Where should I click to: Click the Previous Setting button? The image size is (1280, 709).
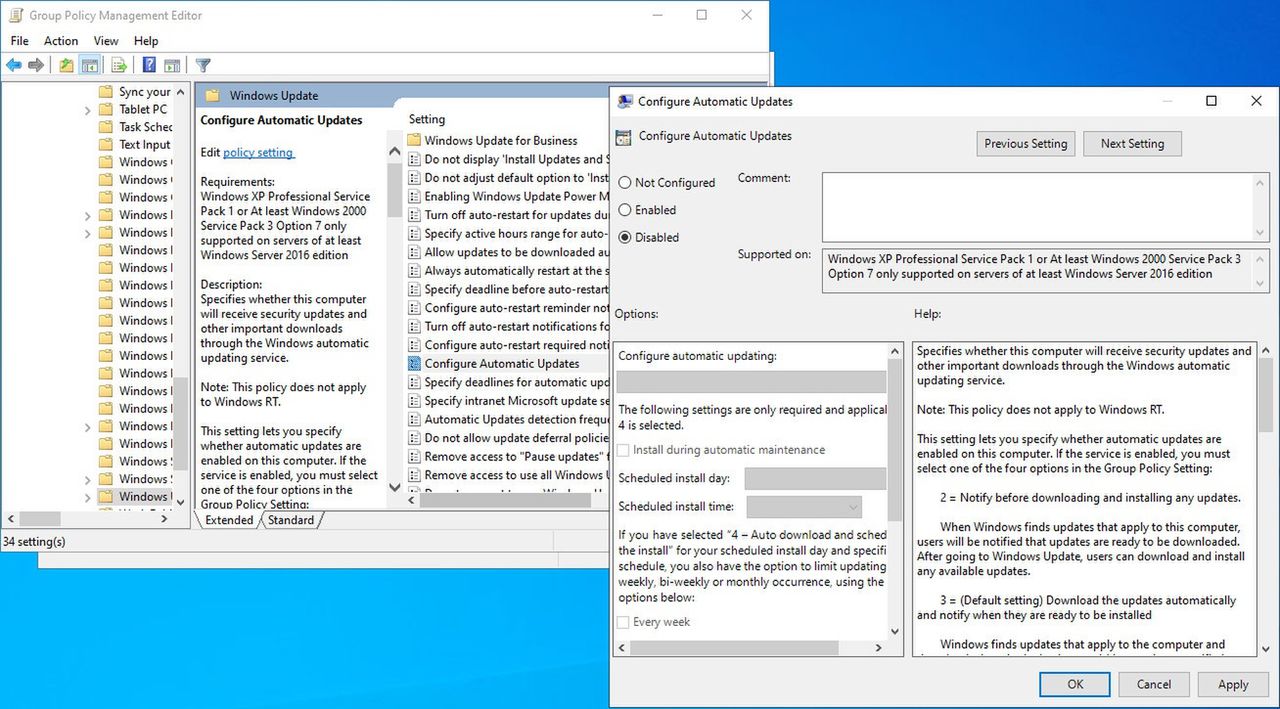(x=1026, y=144)
